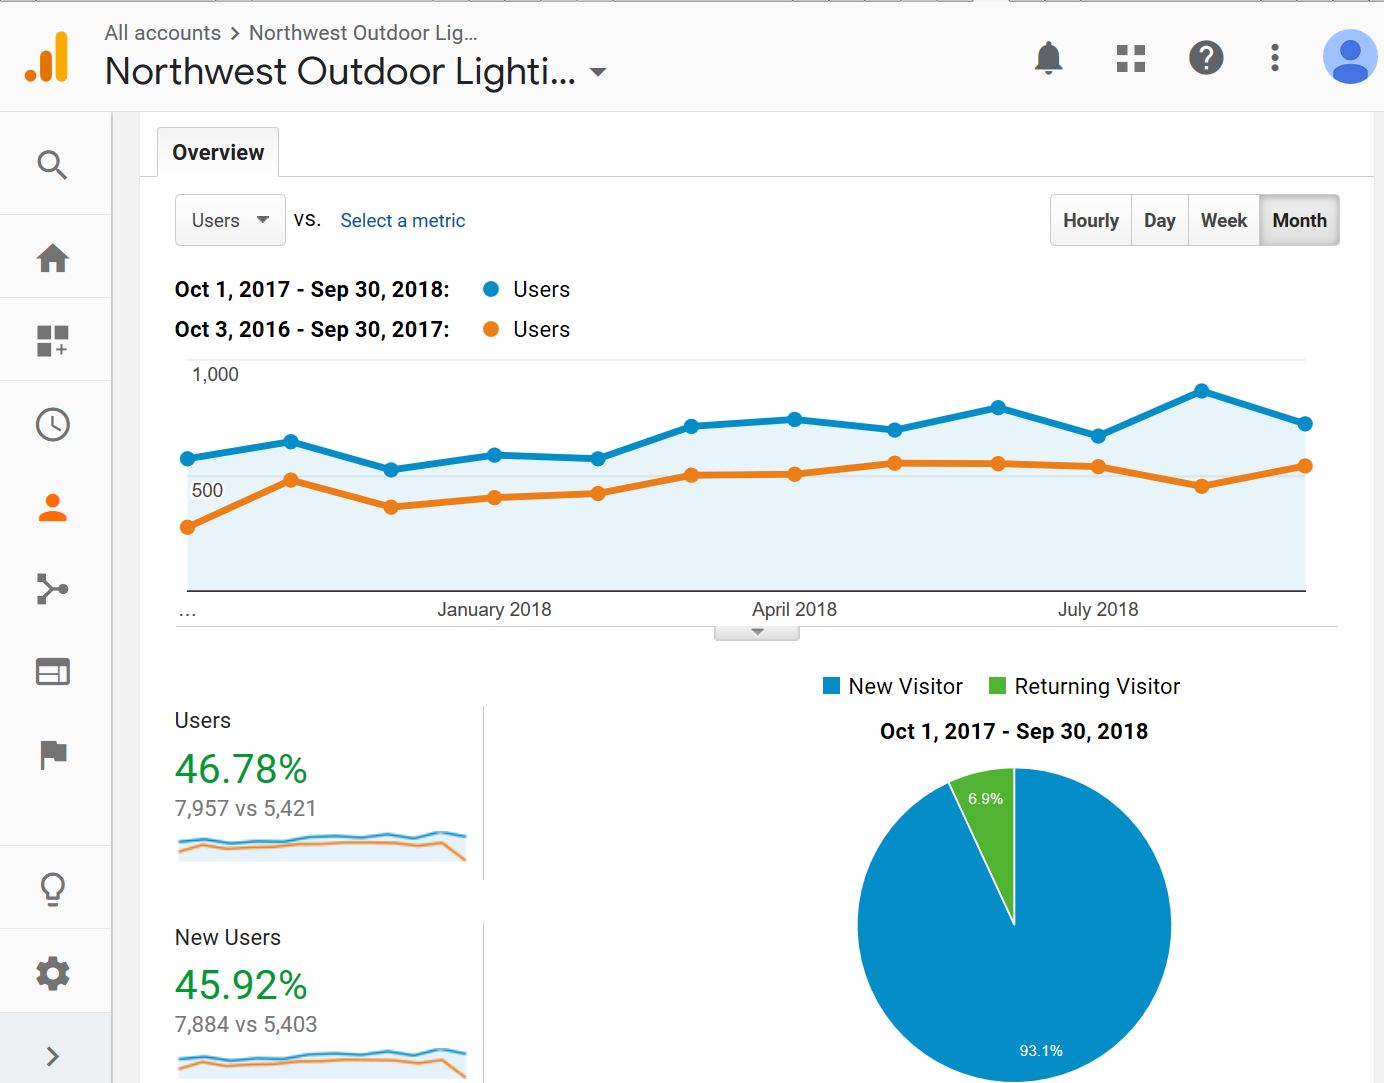Click the search icon in sidebar
Viewport: 1384px width, 1083px height.
[x=52, y=164]
